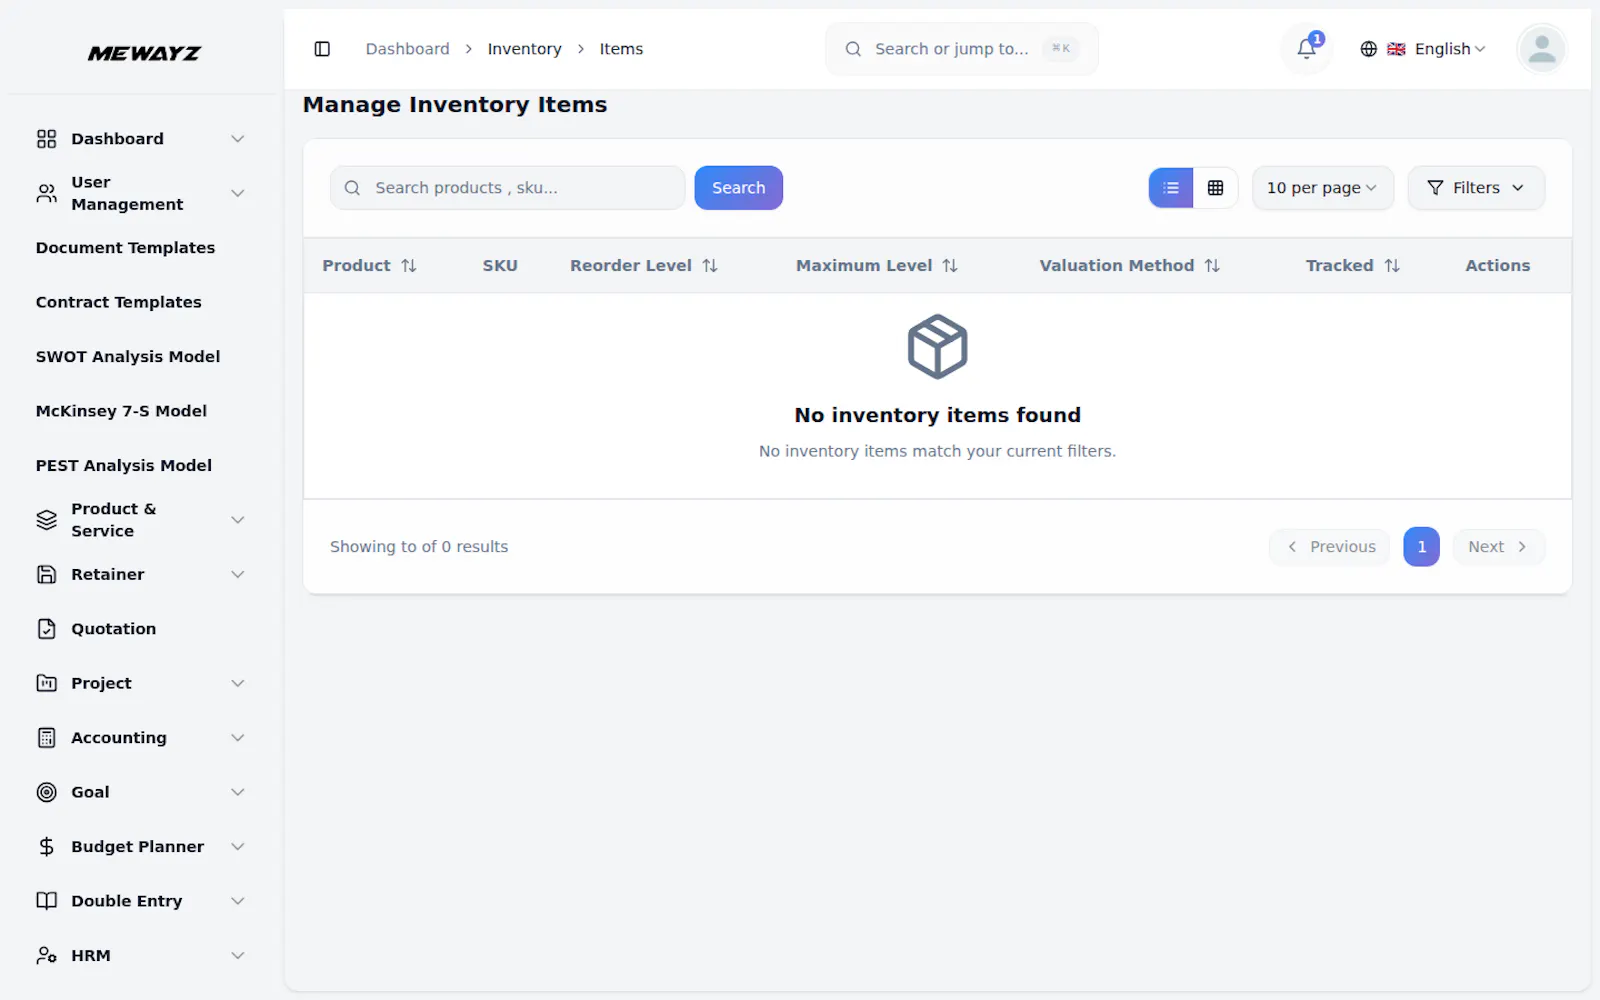Open Contract Templates menu item

pyautogui.click(x=118, y=302)
